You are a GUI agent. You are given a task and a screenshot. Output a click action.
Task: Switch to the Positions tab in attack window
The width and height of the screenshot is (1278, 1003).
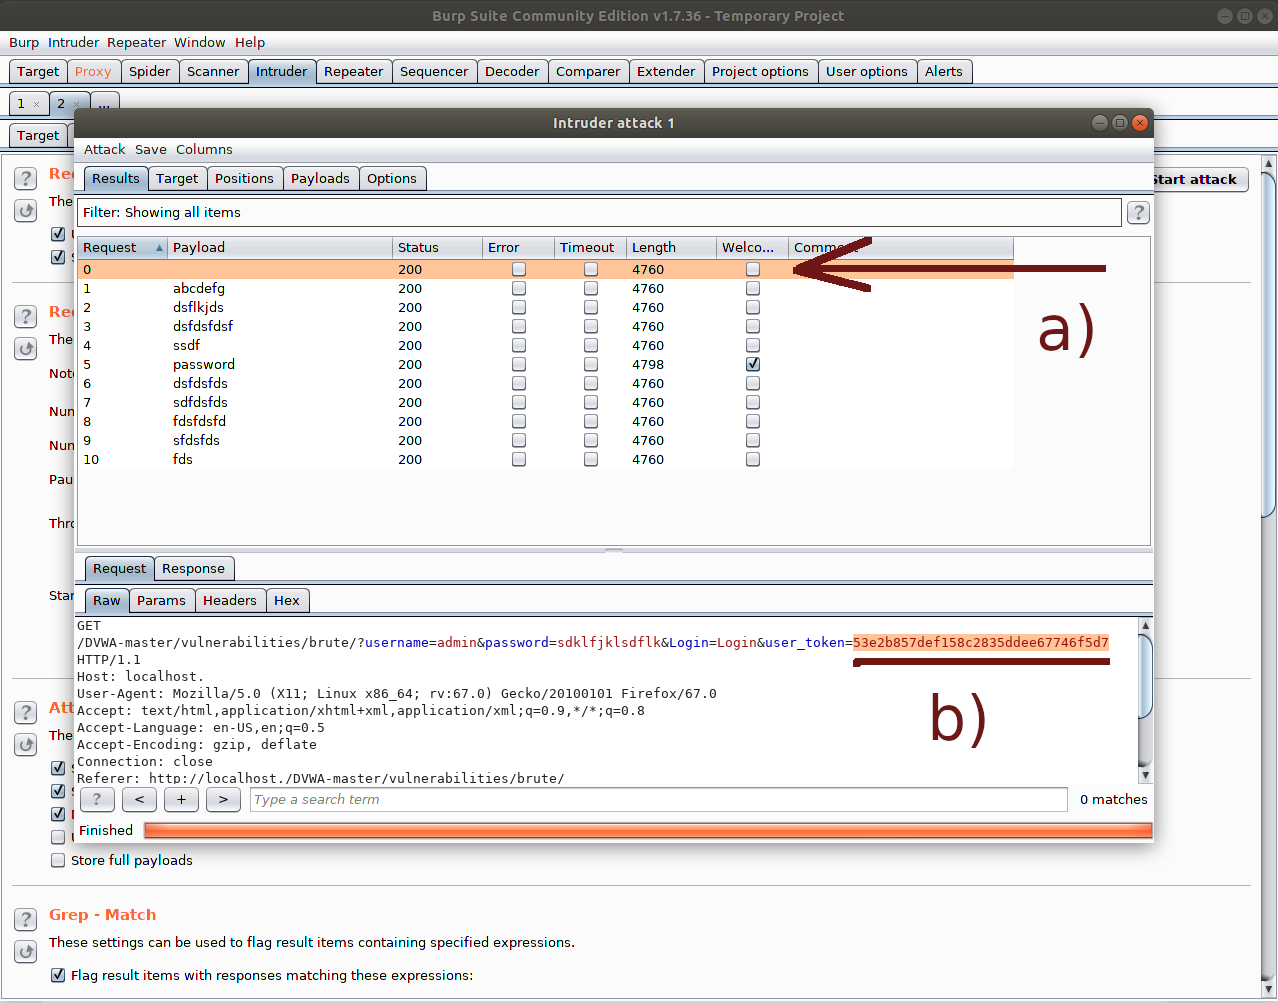244,178
